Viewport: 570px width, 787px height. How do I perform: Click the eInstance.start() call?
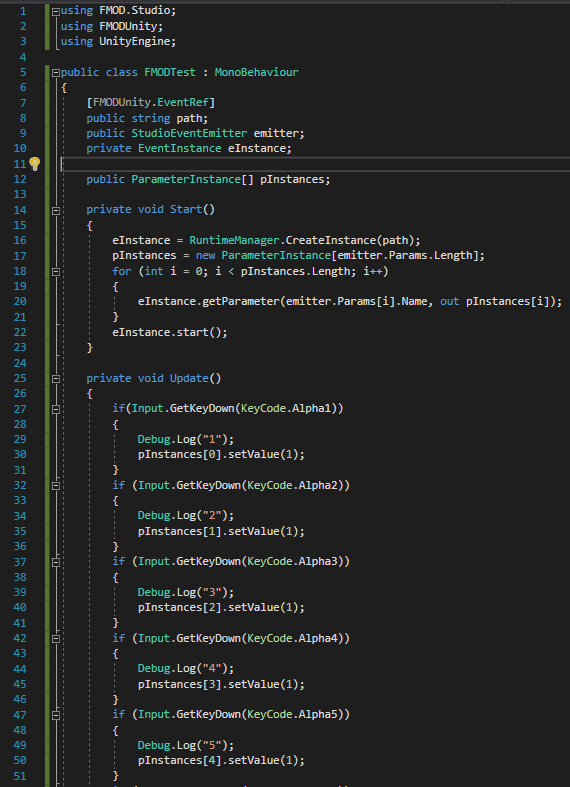(170, 332)
